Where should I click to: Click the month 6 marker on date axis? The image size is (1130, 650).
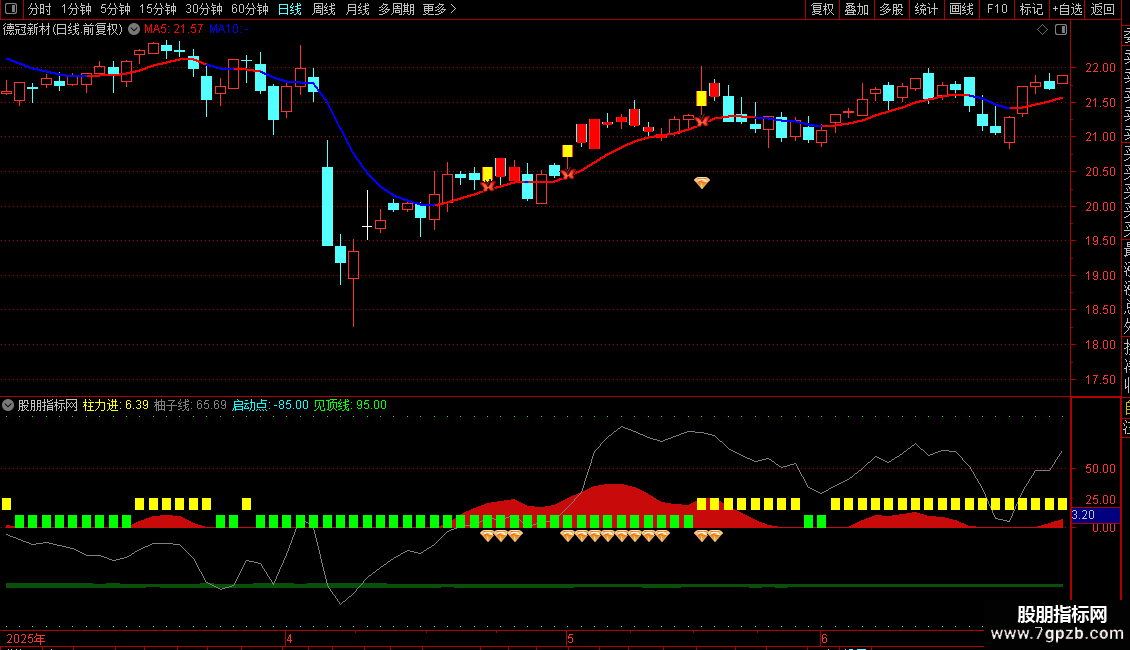click(x=824, y=638)
